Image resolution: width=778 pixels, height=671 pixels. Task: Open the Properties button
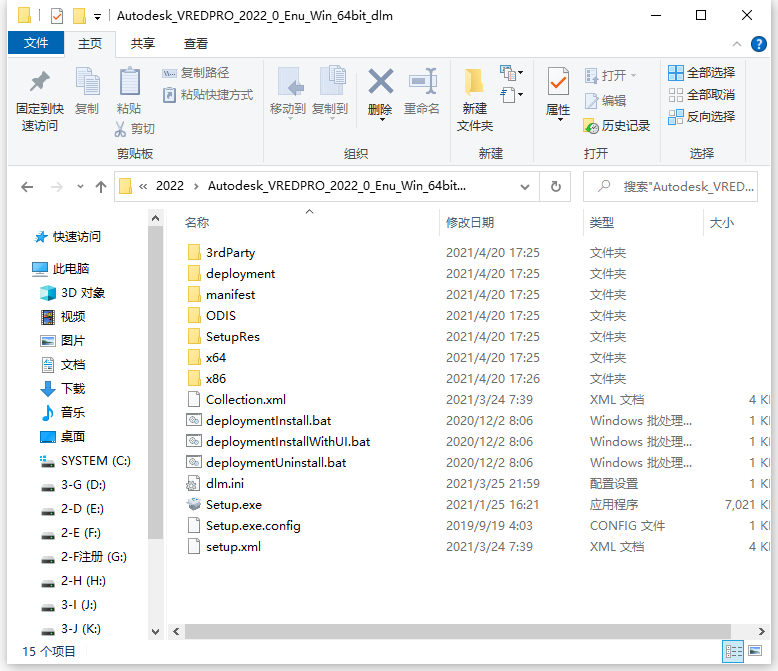click(x=558, y=94)
